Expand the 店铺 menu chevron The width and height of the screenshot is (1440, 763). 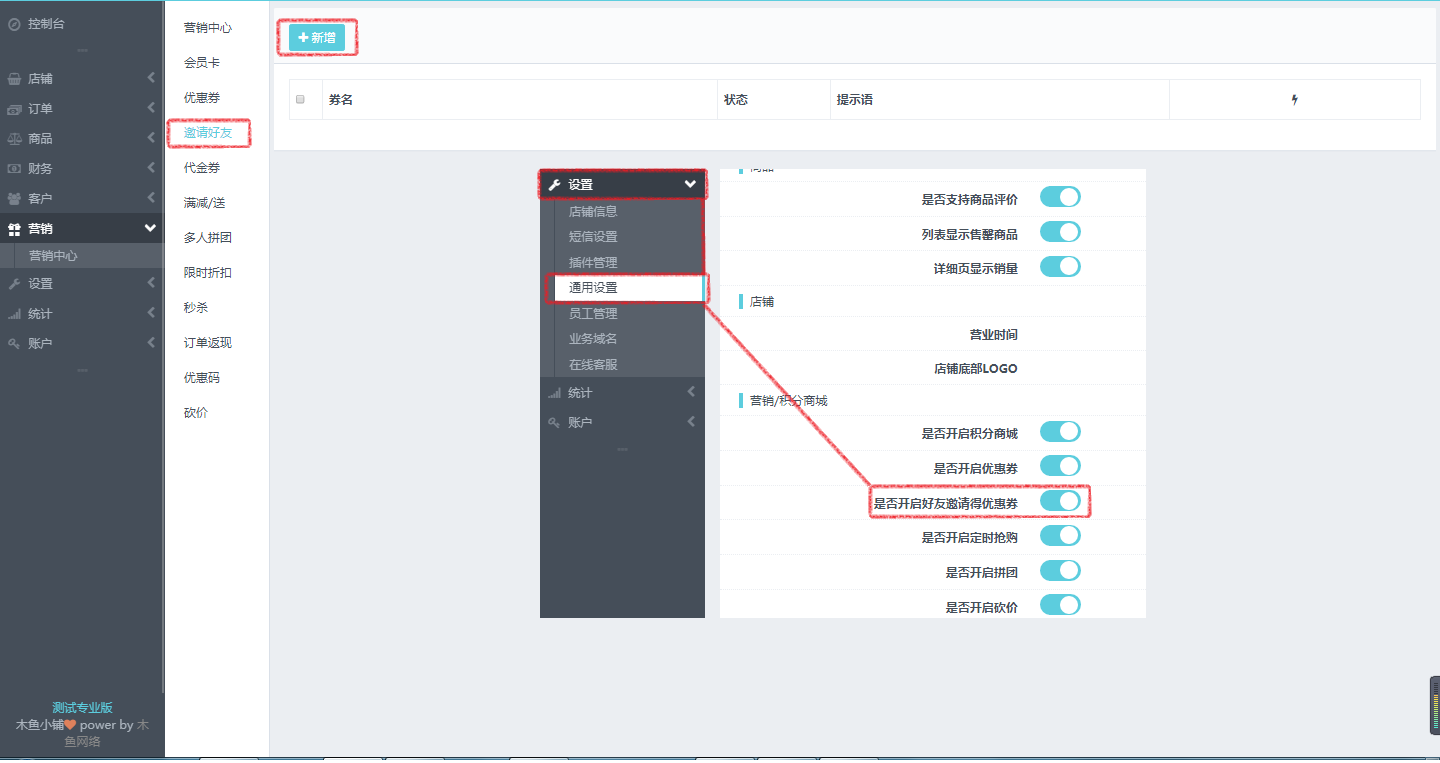(x=151, y=79)
